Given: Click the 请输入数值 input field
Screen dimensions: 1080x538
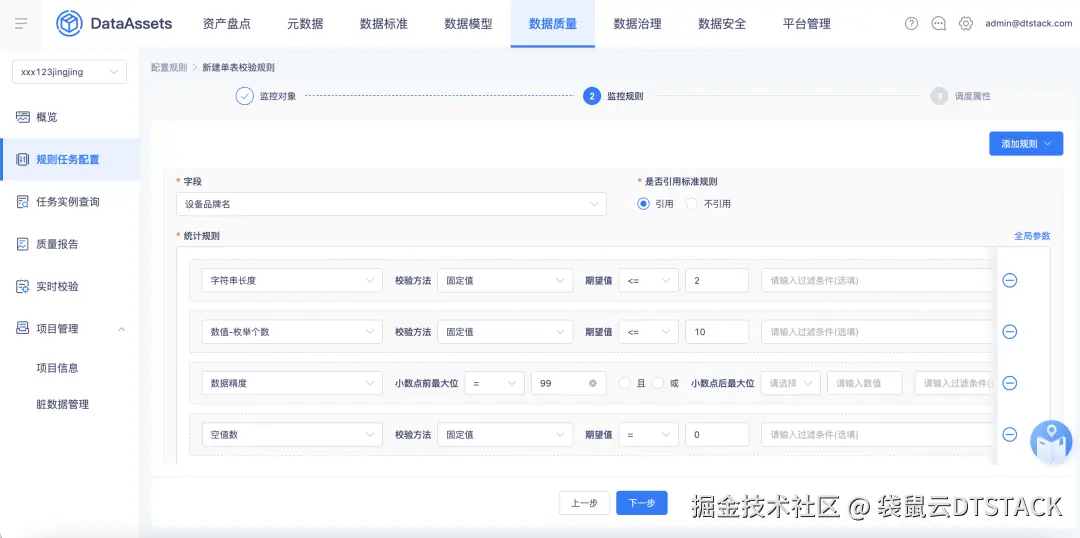Looking at the screenshot, I should point(865,383).
